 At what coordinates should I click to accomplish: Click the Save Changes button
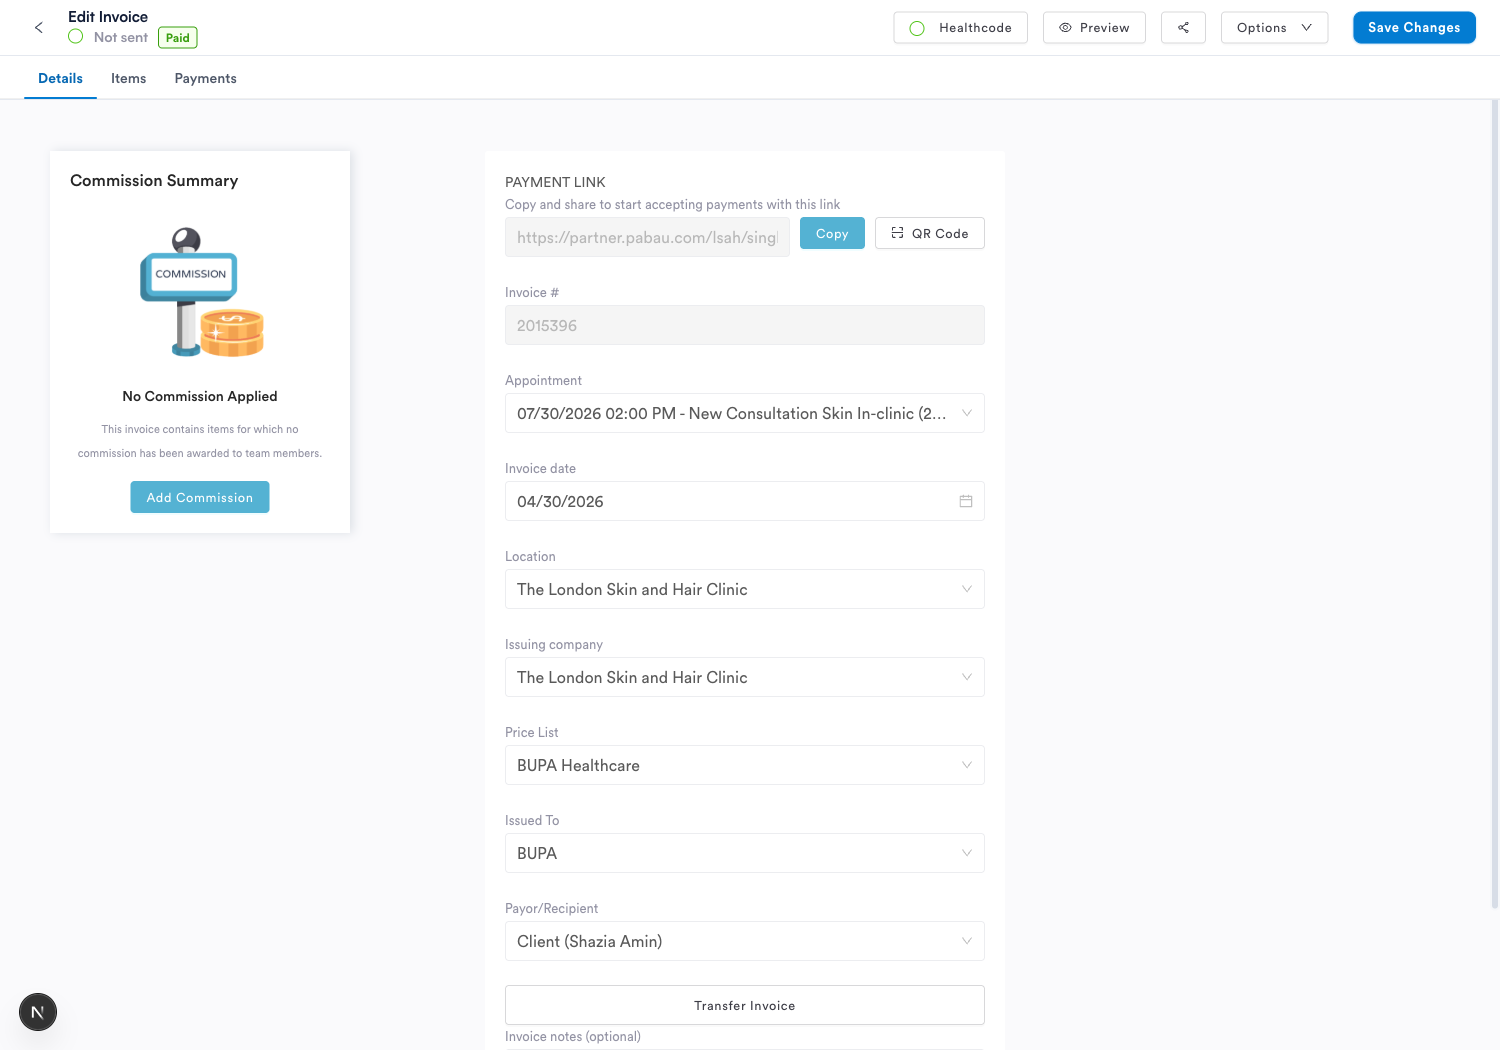[x=1414, y=28]
